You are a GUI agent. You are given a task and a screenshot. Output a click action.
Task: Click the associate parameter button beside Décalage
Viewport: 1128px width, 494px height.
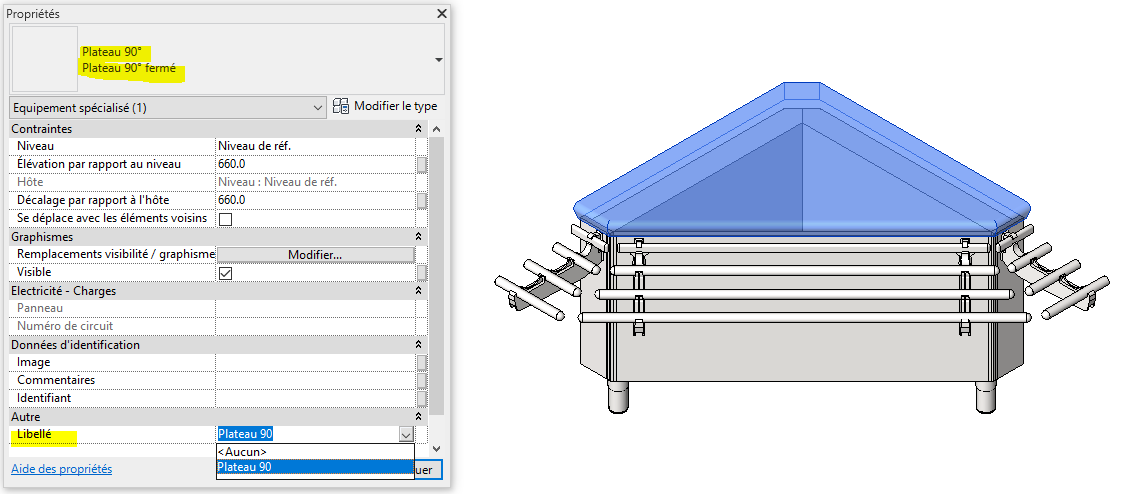pos(422,200)
